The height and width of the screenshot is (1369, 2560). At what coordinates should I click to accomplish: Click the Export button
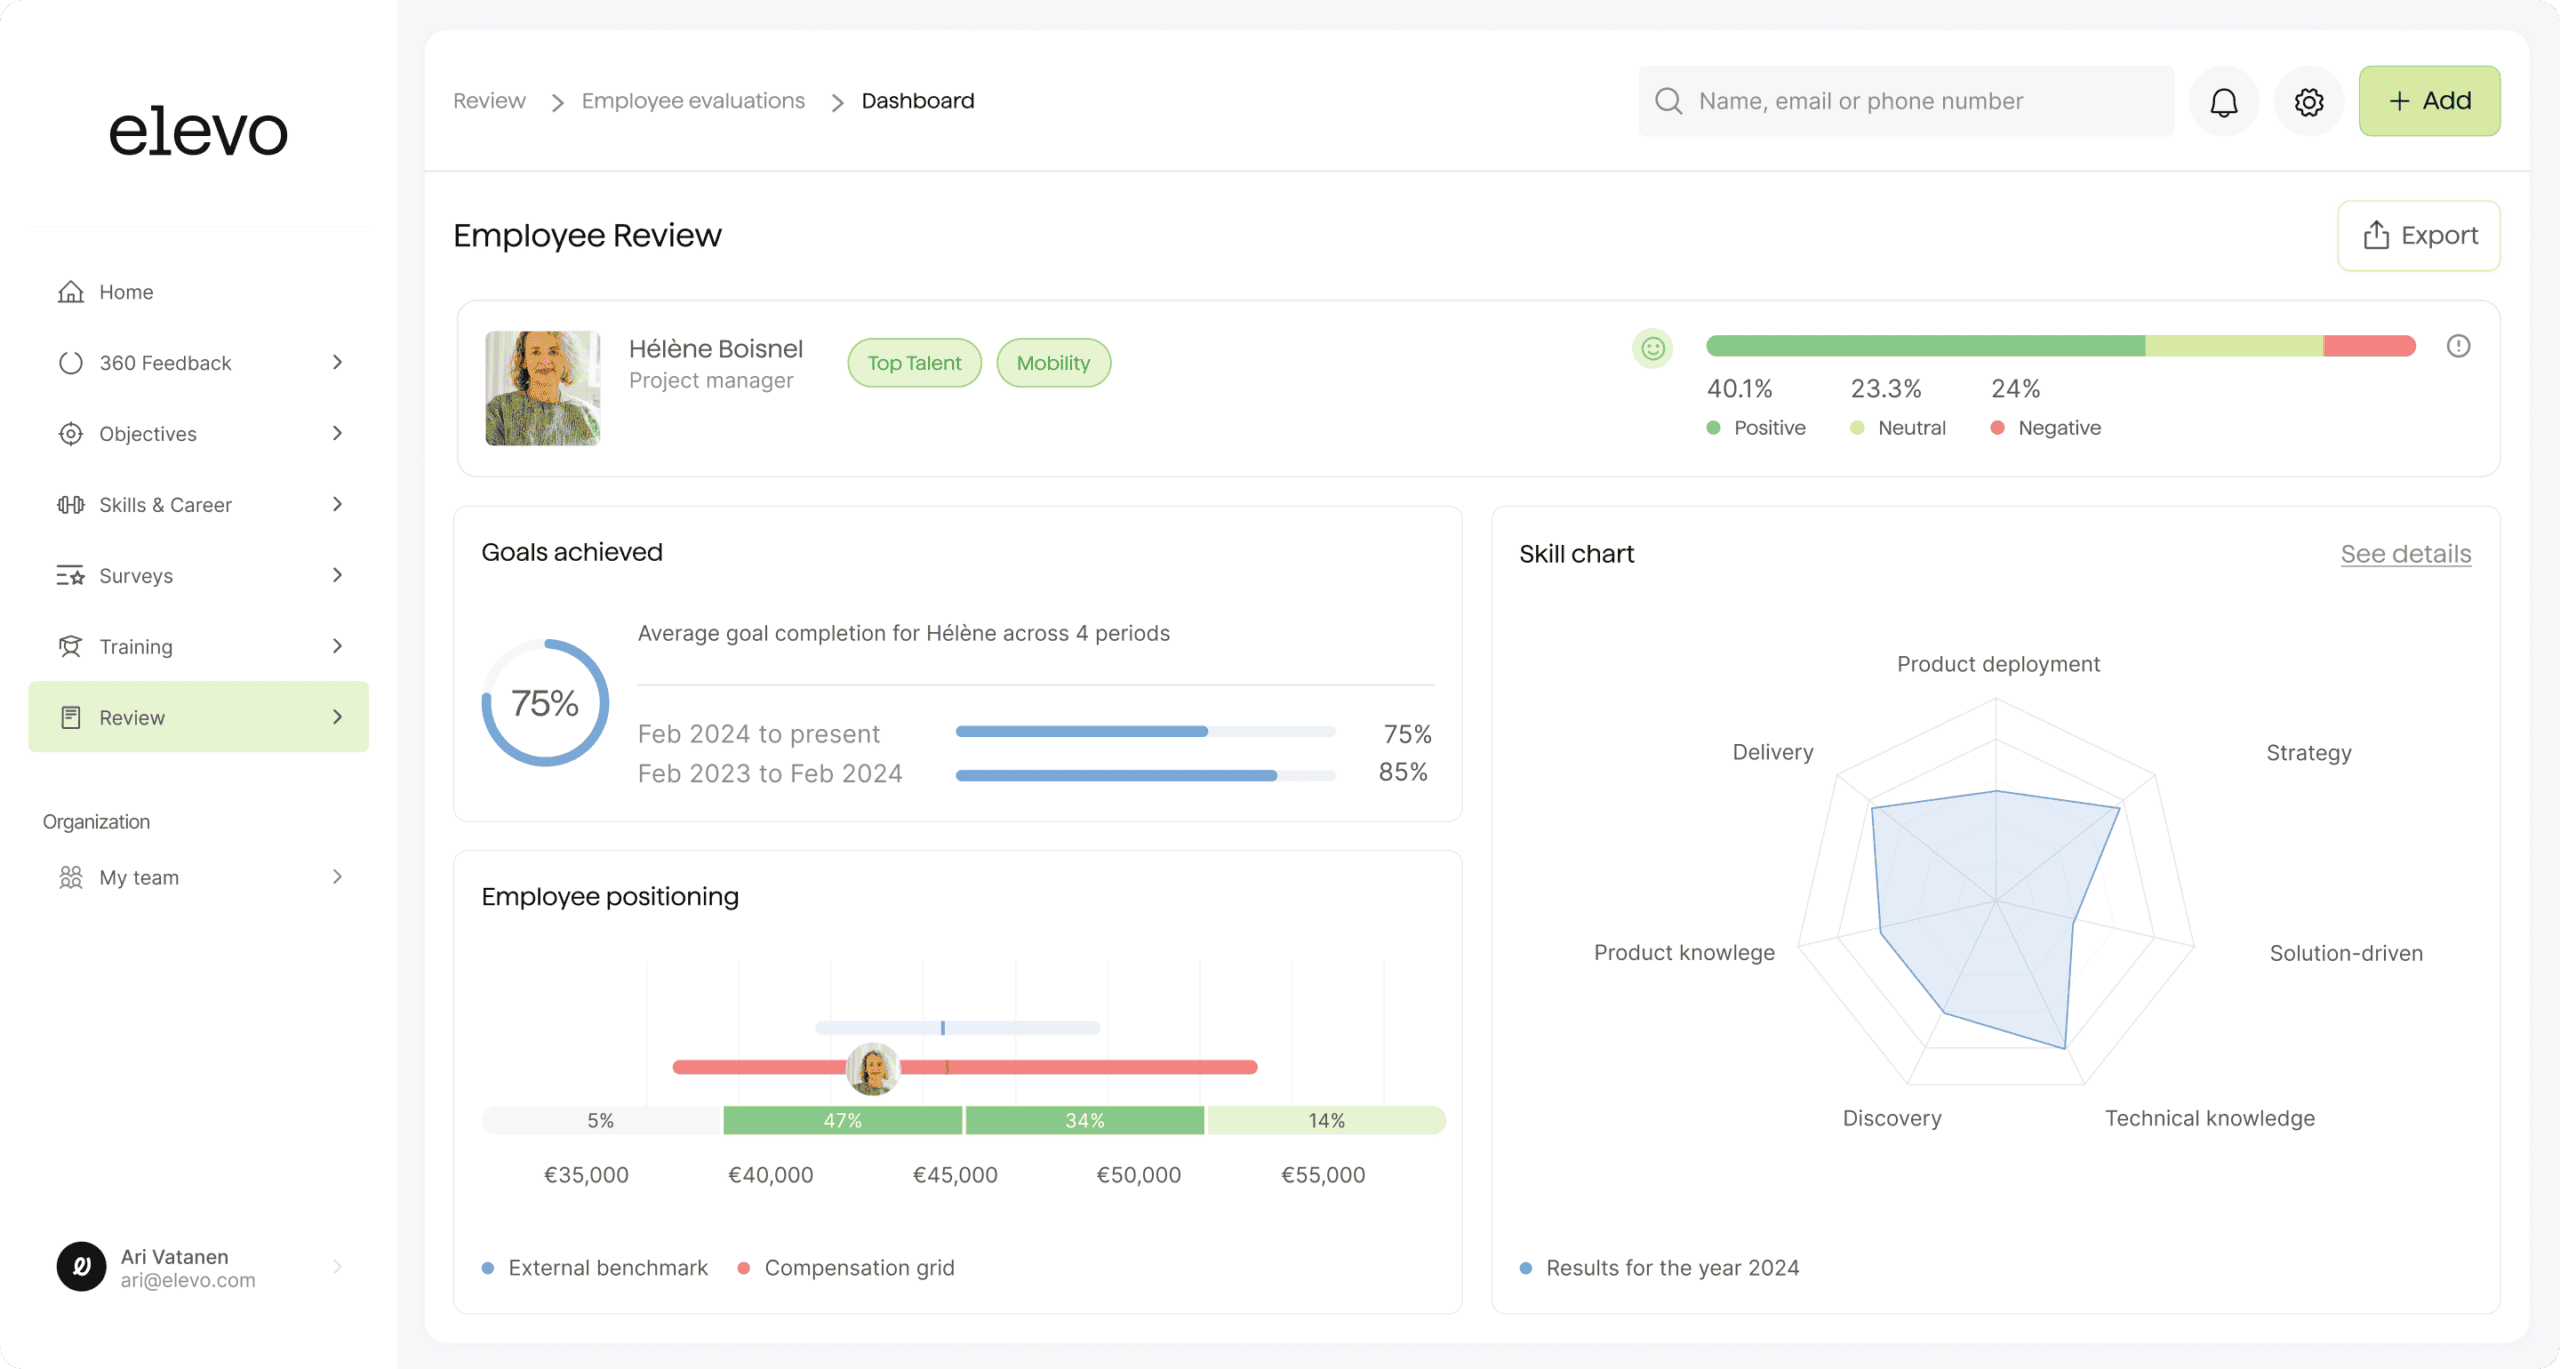click(2418, 236)
